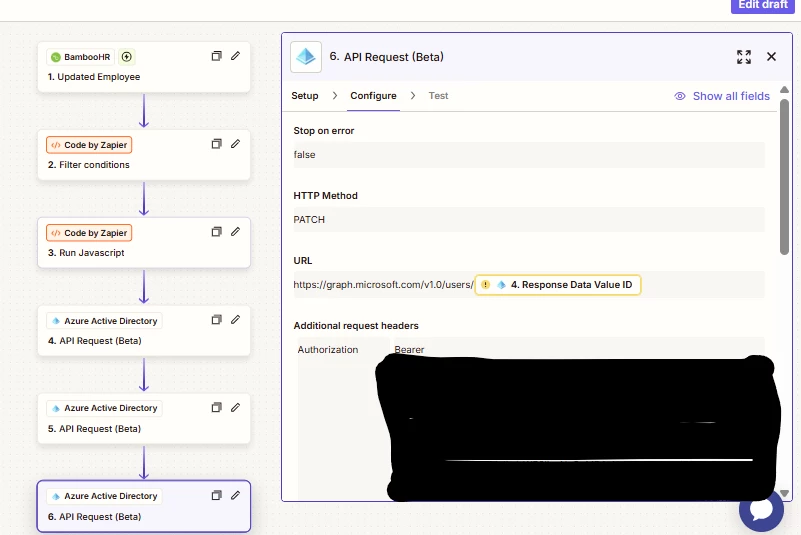
Task: Click Azure Active Directory badge in step 6
Action: 104,496
